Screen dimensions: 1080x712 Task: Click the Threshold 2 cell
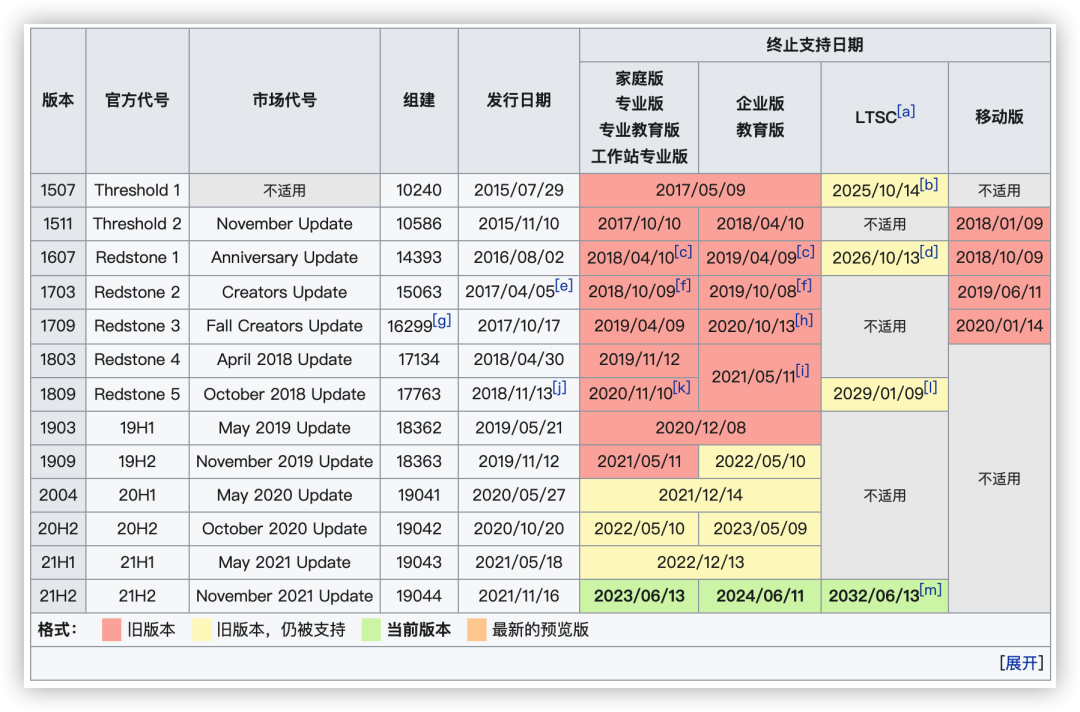(x=137, y=224)
